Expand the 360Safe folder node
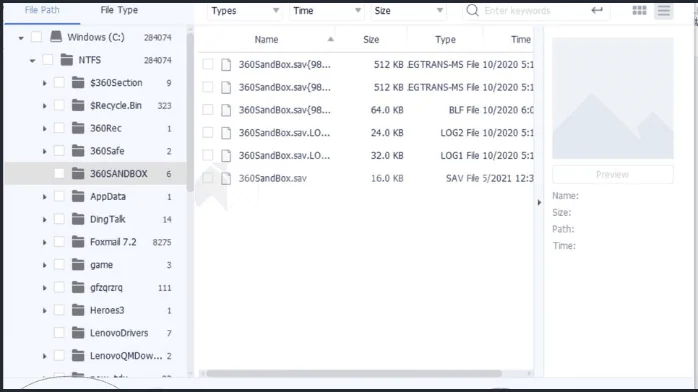This screenshot has height=392, width=698. [44, 151]
